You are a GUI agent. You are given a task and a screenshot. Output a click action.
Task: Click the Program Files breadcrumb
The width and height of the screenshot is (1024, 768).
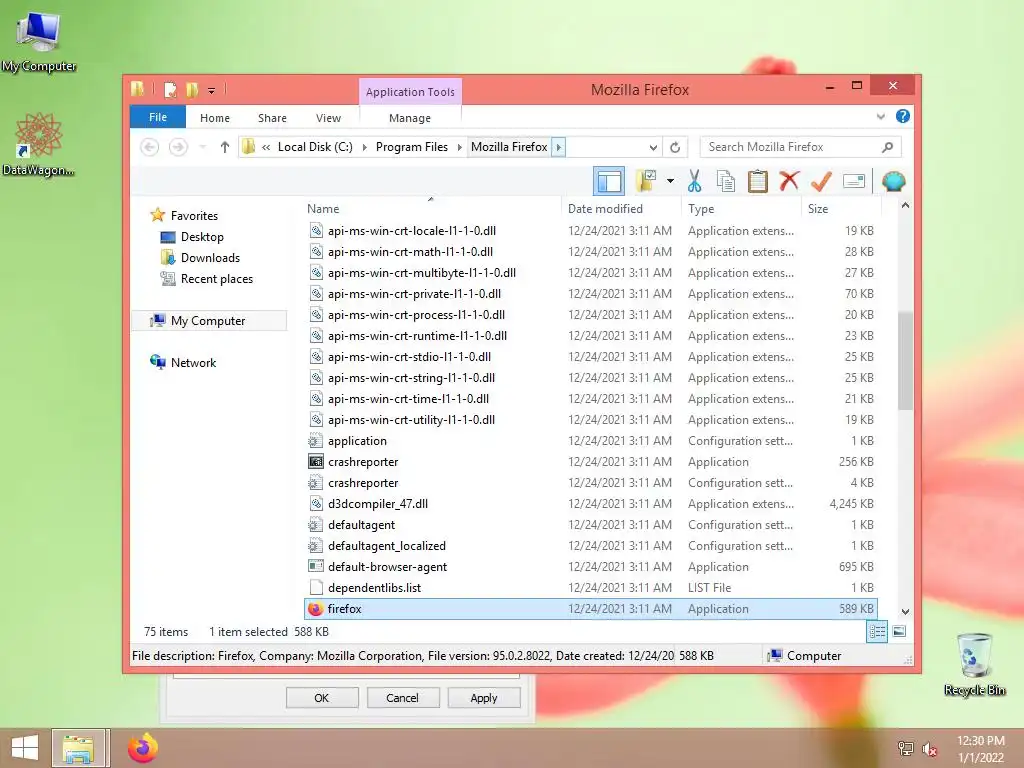(x=411, y=147)
